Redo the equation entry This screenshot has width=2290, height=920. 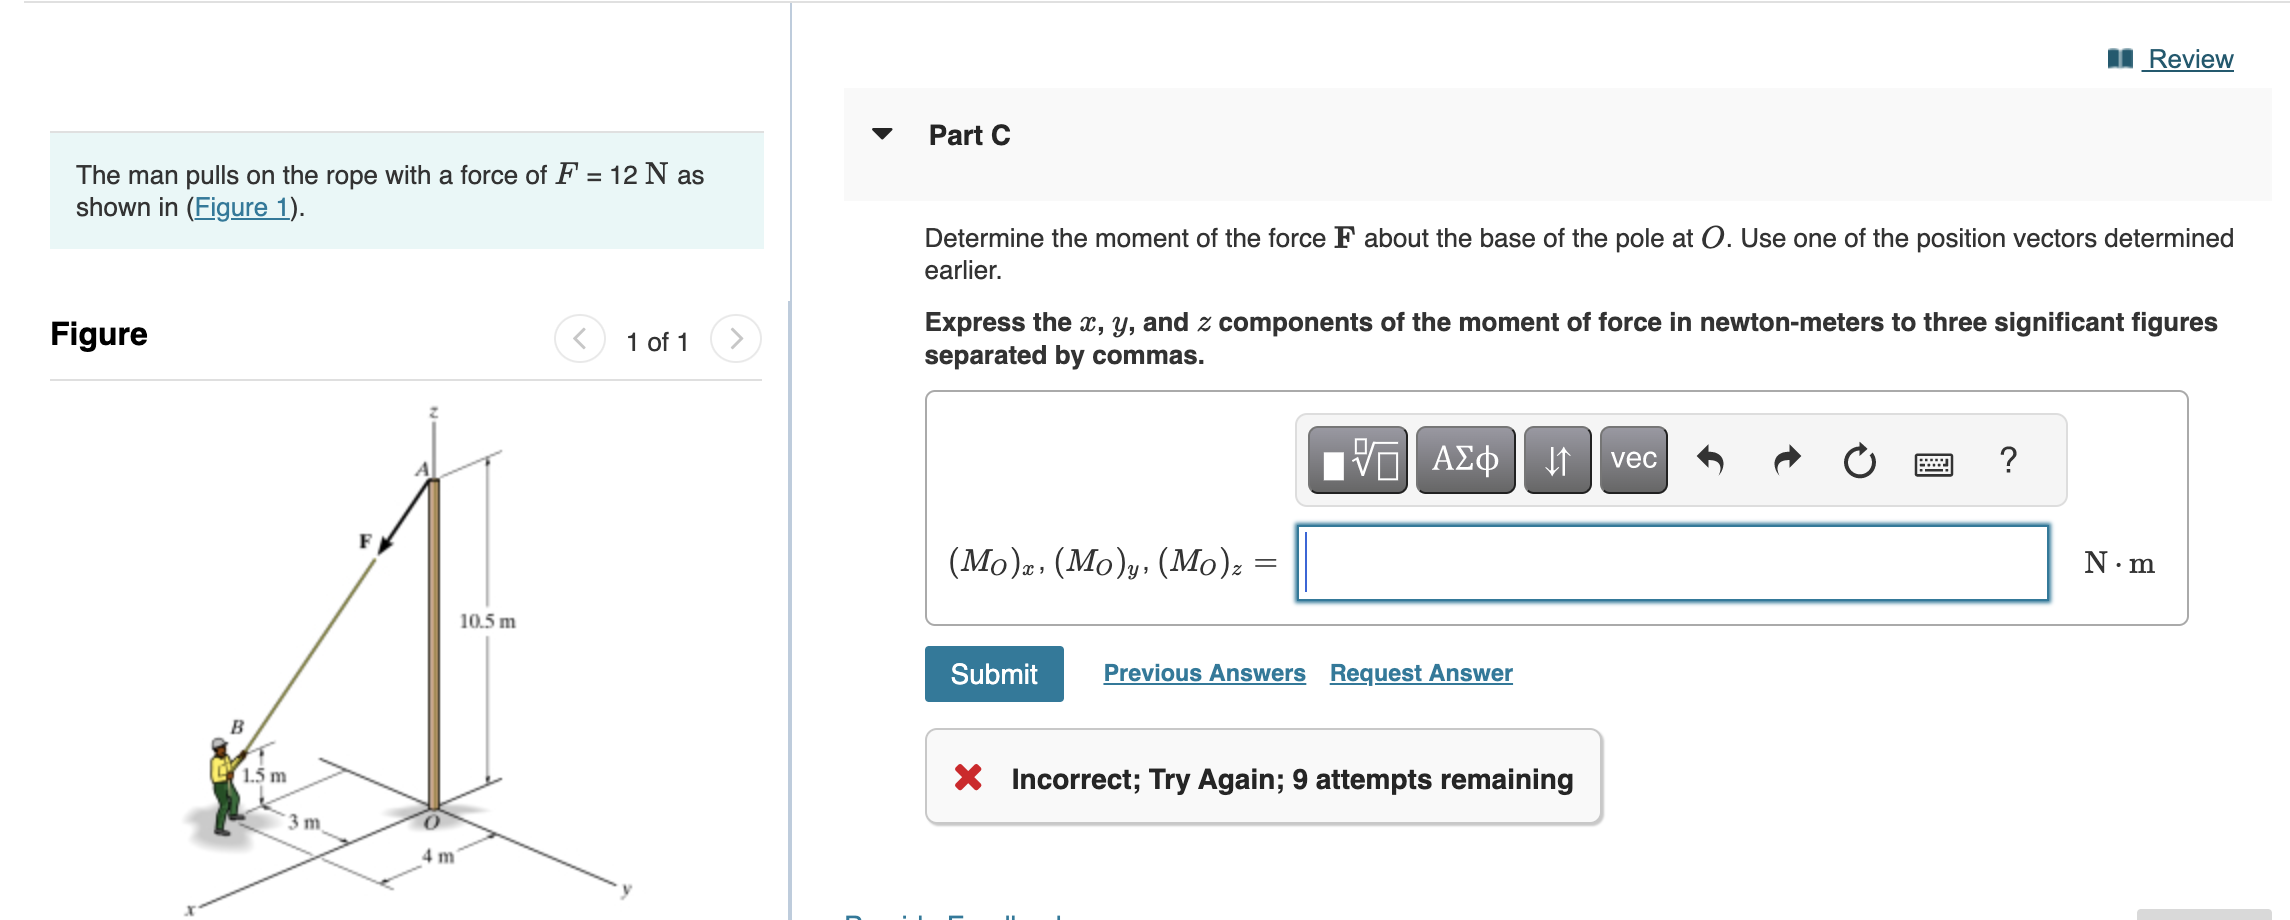tap(1785, 460)
